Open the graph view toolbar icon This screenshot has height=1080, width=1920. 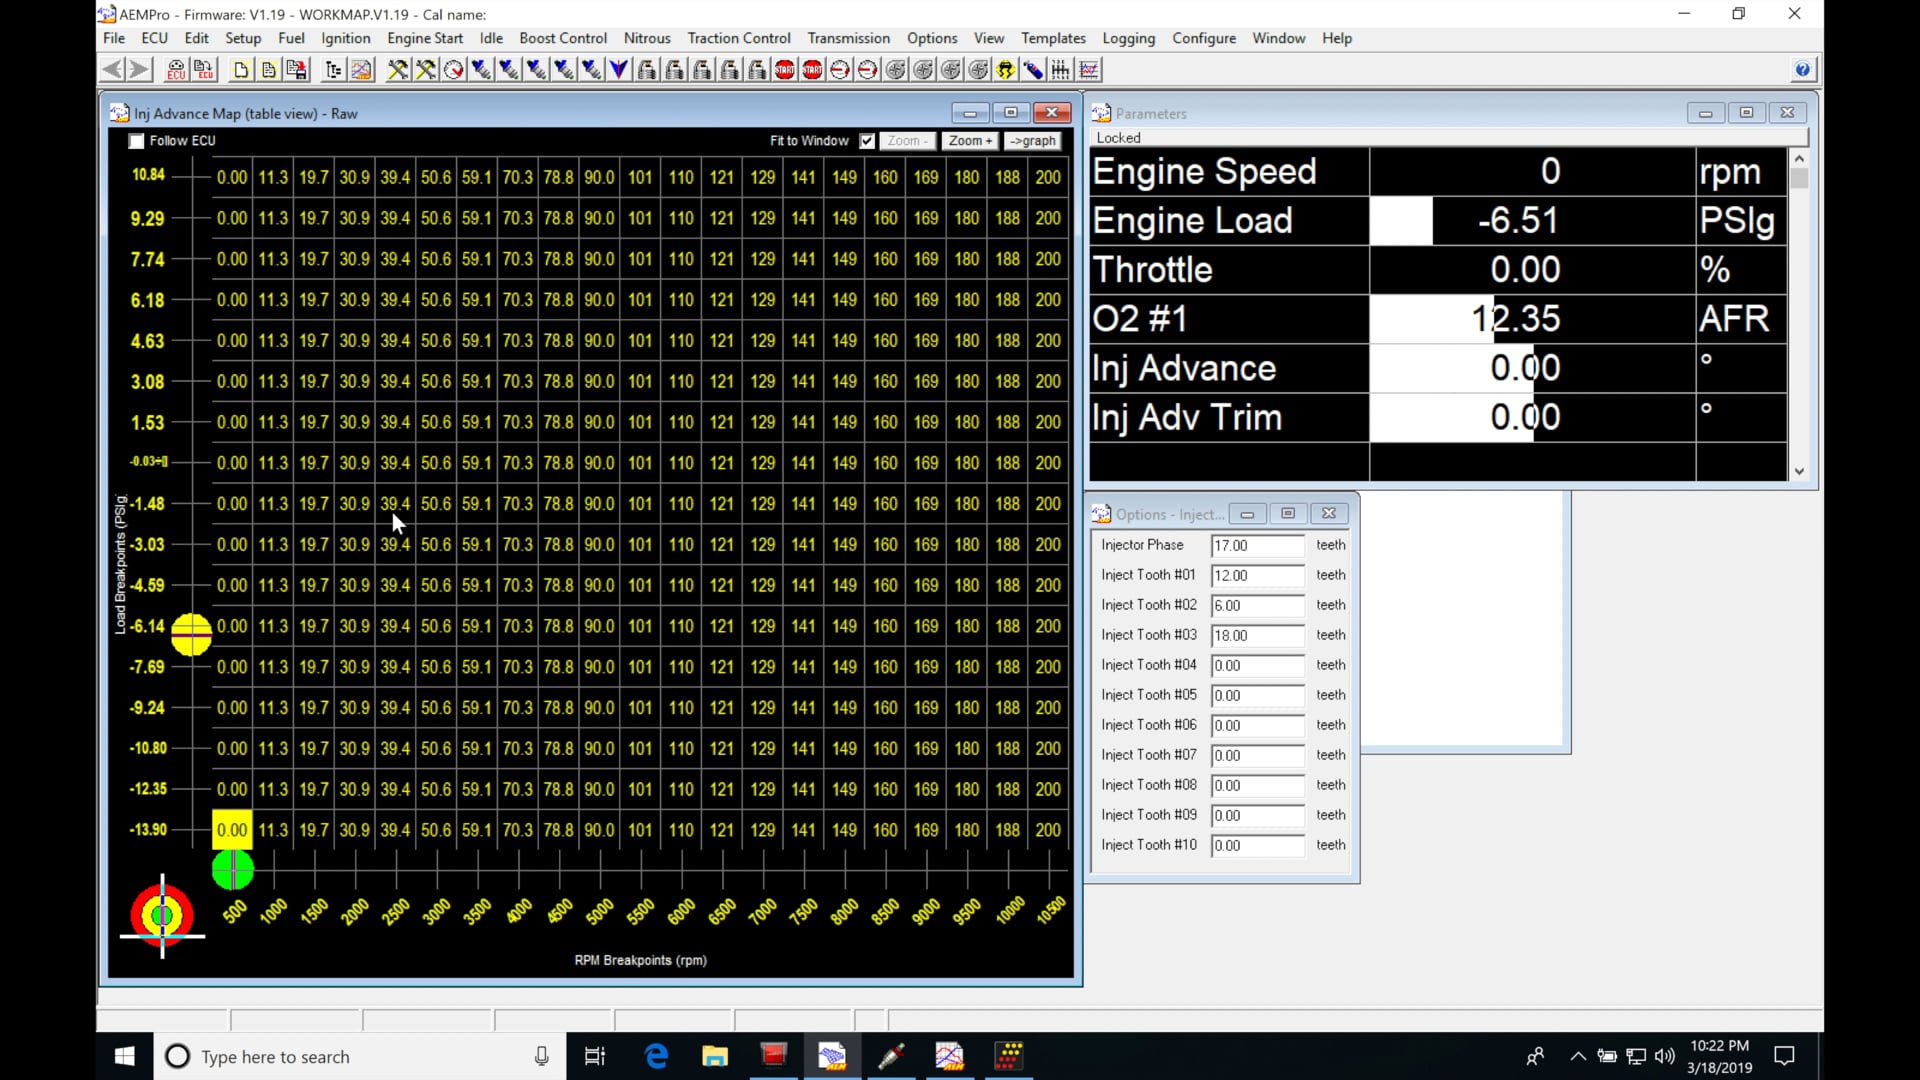pos(361,70)
